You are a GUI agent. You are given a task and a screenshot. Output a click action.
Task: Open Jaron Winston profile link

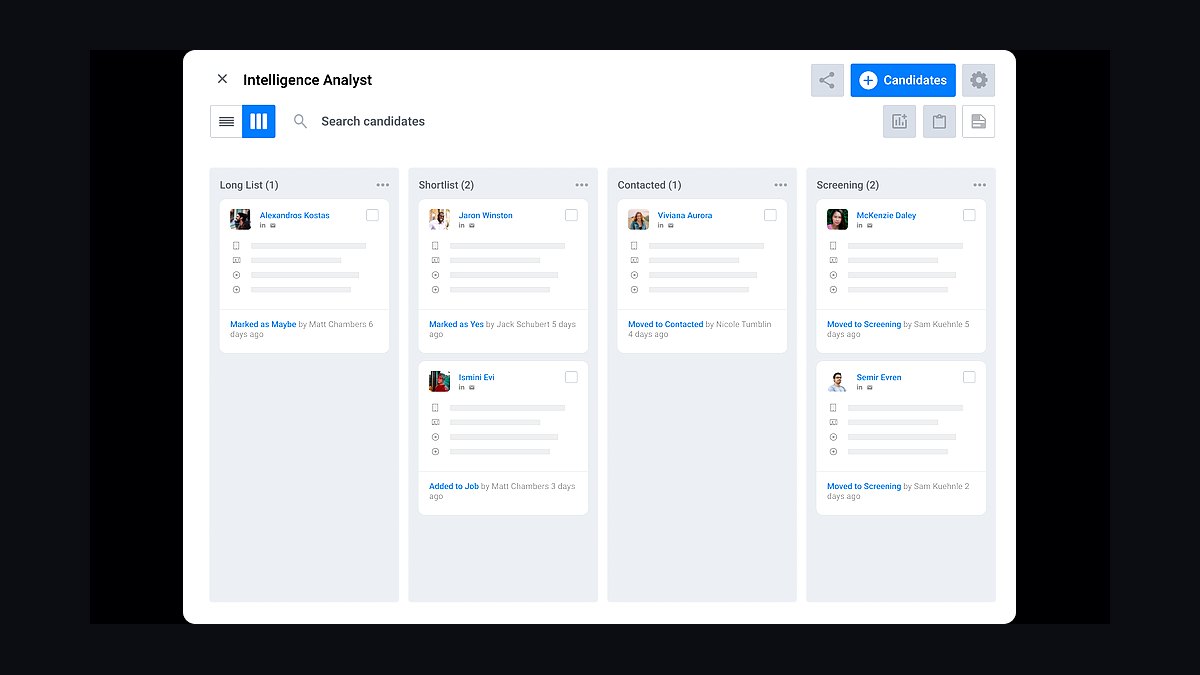(486, 215)
